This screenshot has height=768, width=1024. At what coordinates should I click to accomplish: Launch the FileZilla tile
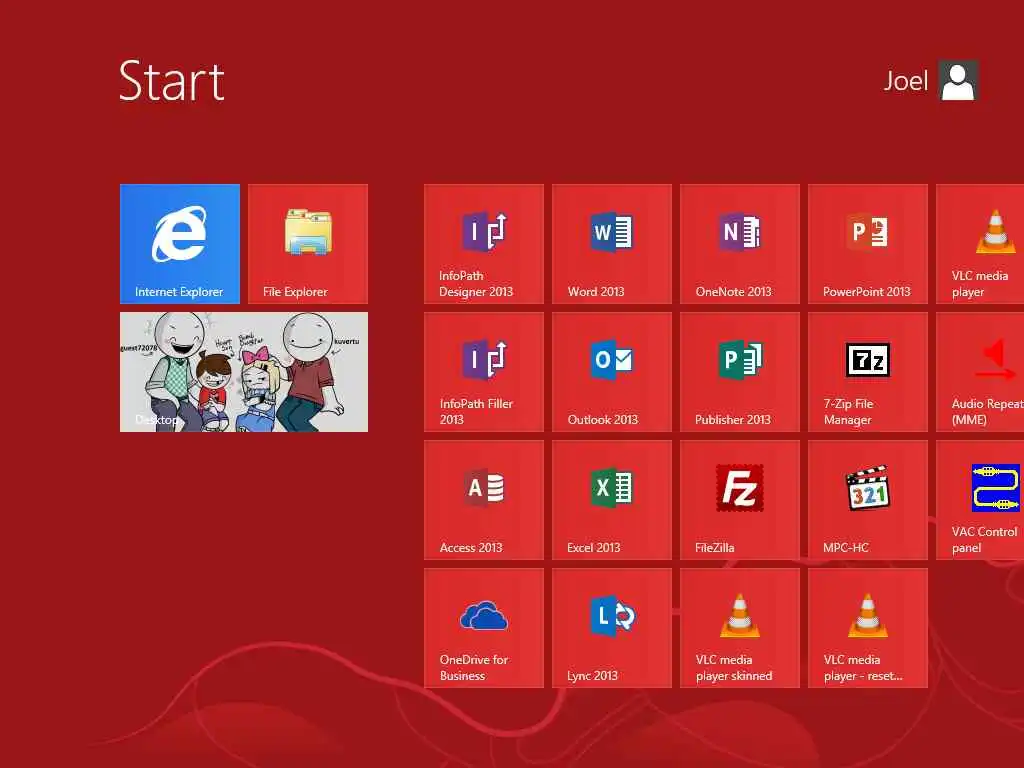point(739,500)
